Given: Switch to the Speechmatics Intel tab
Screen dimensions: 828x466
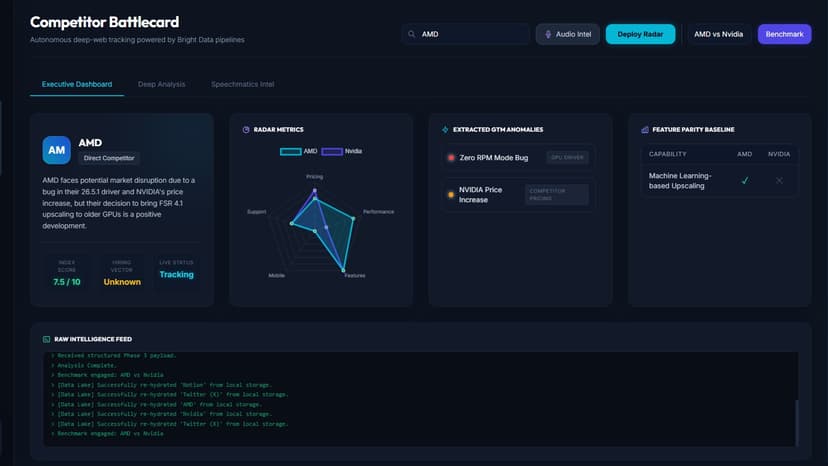Looking at the screenshot, I should tap(242, 85).
